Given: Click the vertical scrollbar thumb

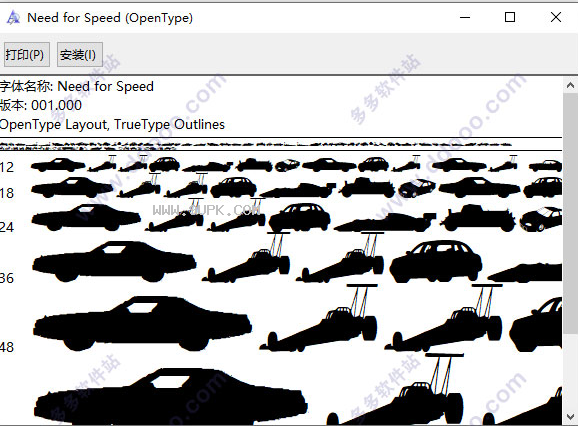Looking at the screenshot, I should pos(570,214).
